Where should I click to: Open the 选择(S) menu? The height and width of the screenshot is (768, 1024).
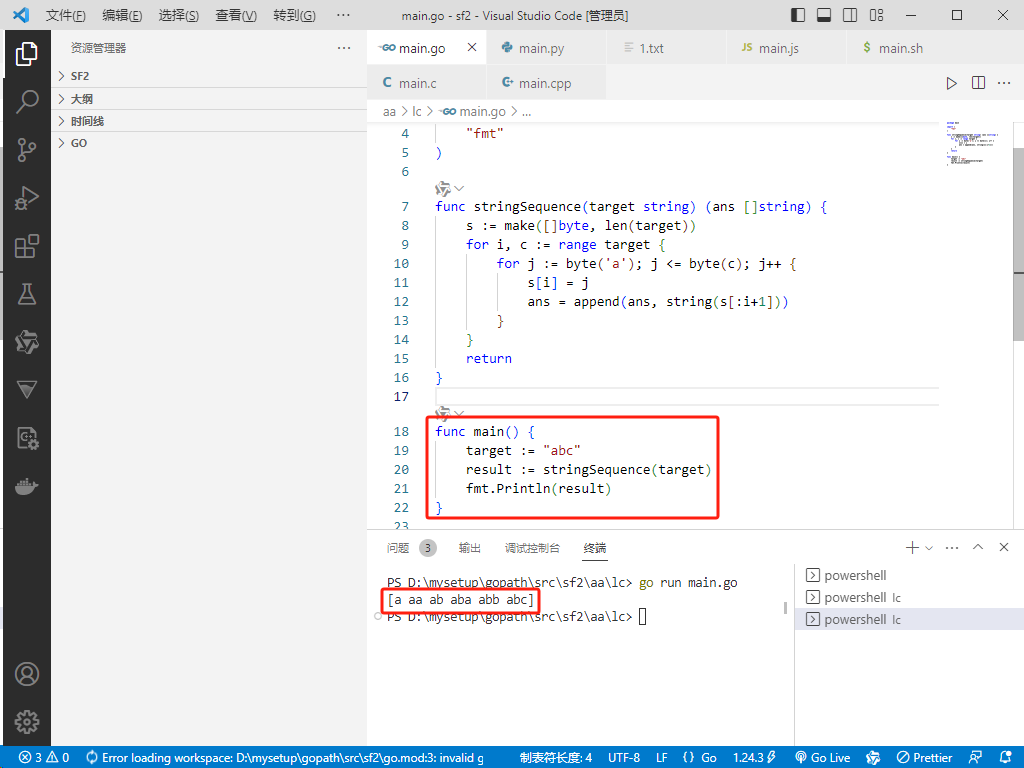pos(179,15)
